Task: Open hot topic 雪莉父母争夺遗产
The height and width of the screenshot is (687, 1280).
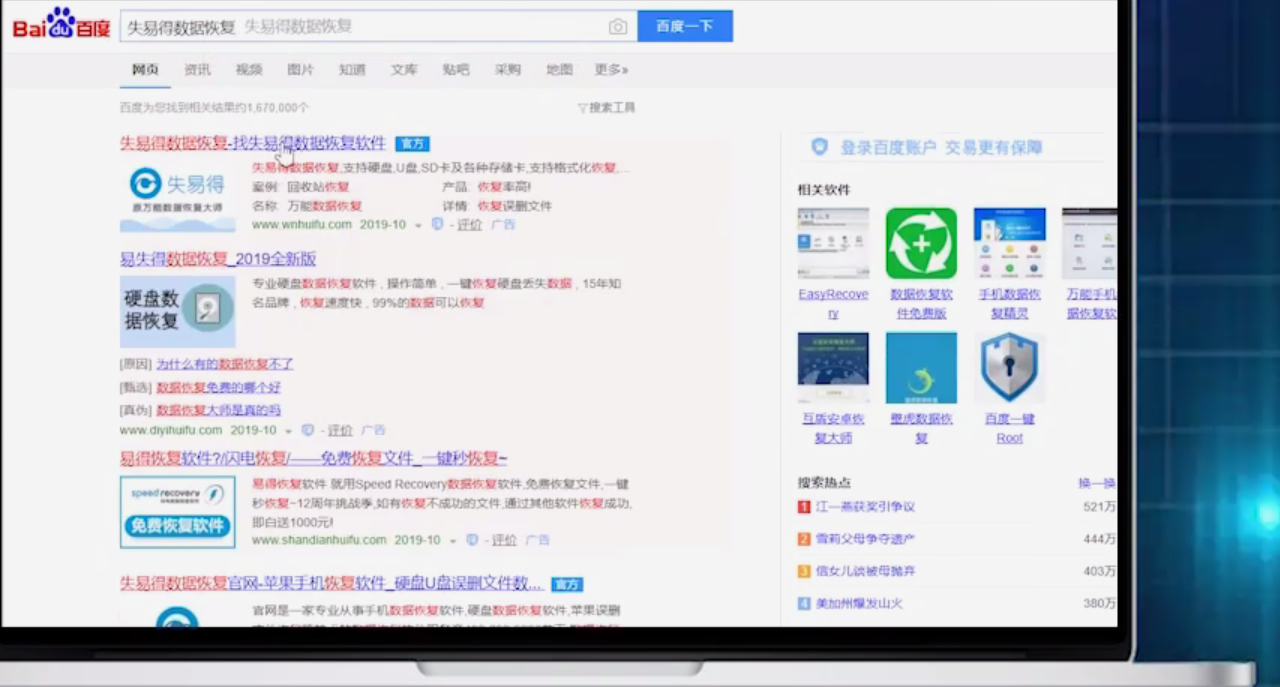Action: tap(865, 539)
